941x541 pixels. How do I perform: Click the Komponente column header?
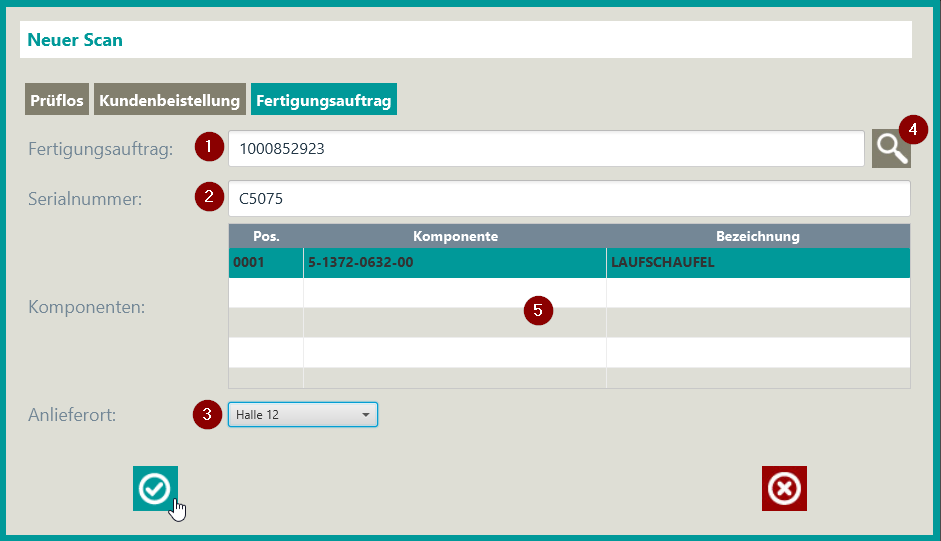click(x=455, y=236)
